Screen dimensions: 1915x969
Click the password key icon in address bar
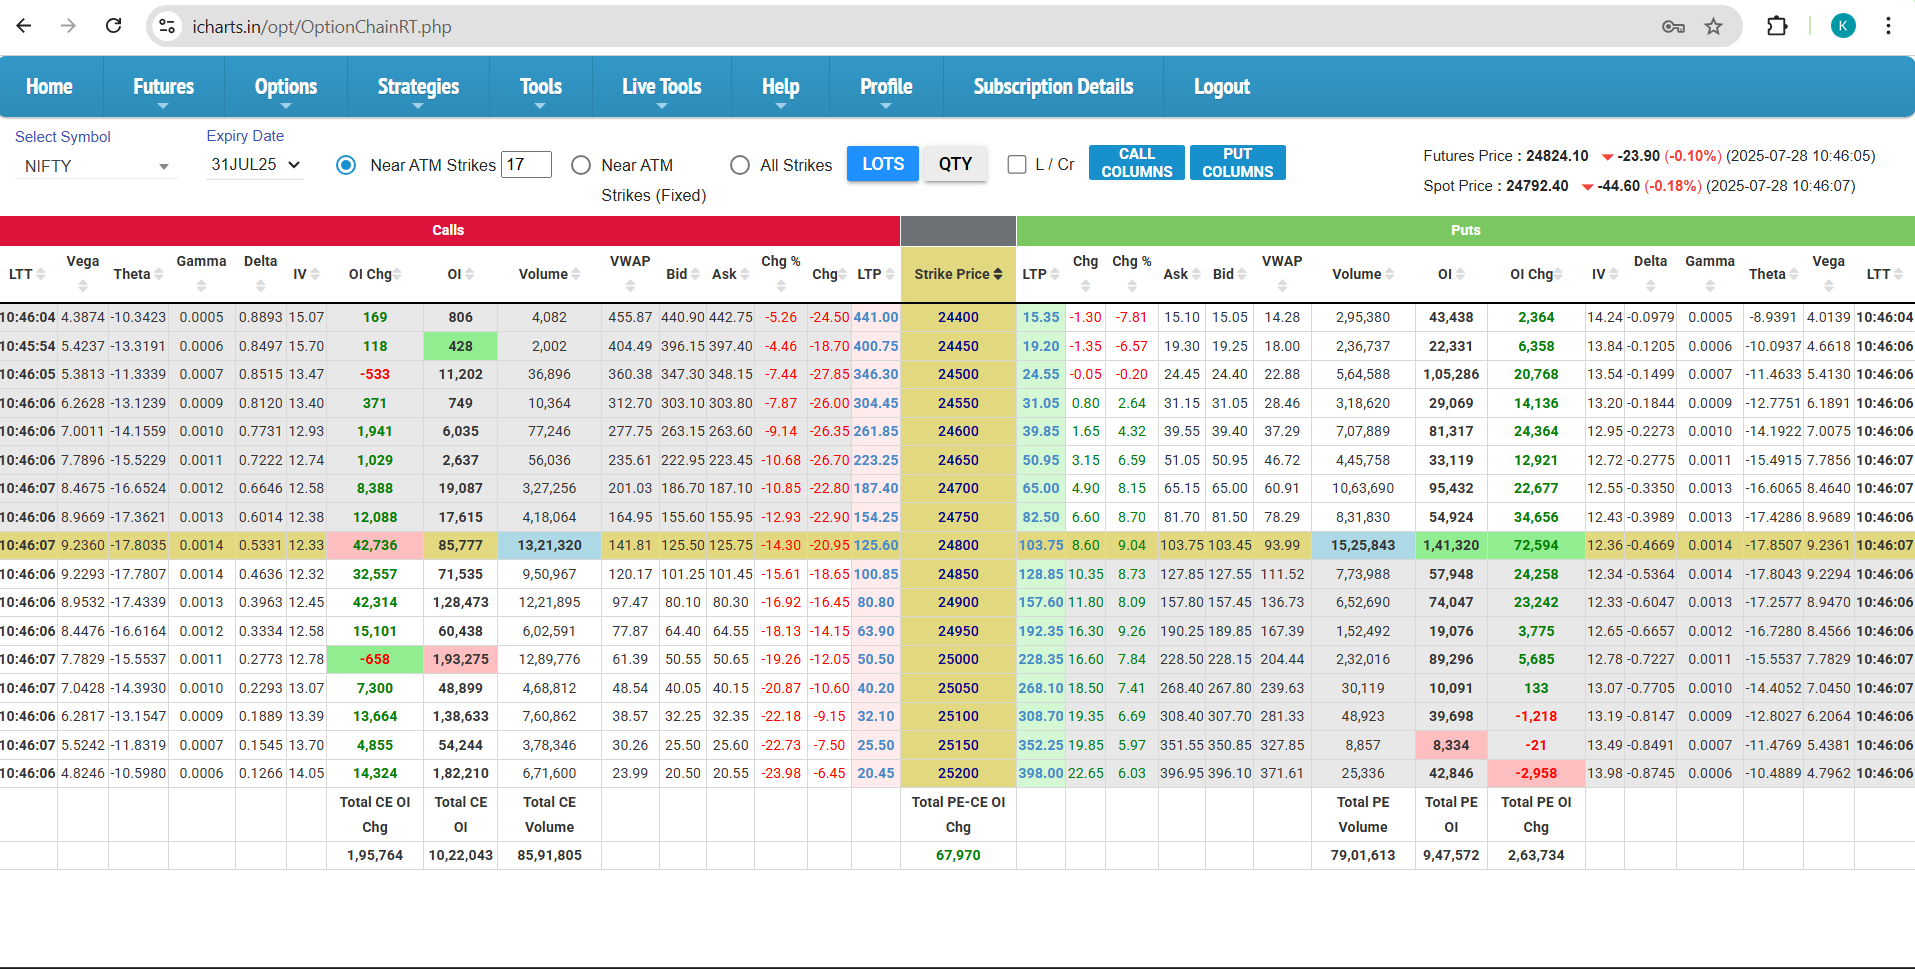[1673, 26]
